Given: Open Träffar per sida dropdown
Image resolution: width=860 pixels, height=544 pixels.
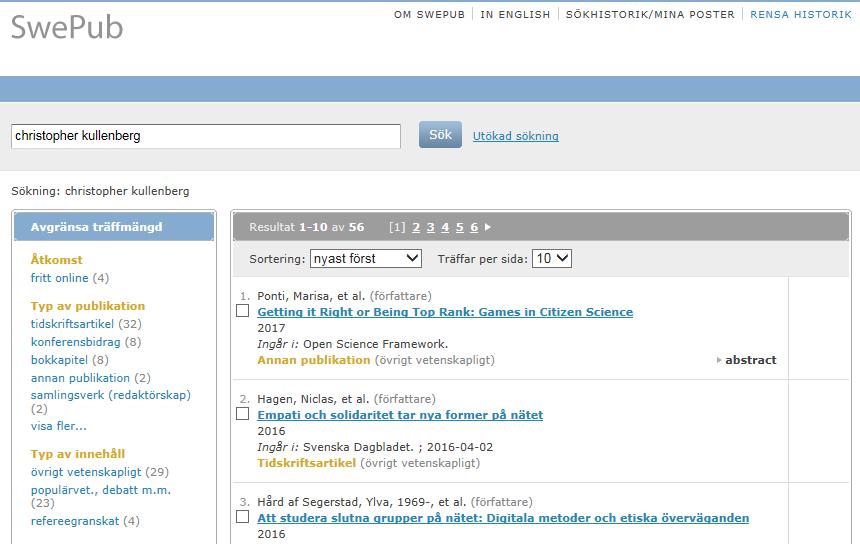Looking at the screenshot, I should pos(552,258).
